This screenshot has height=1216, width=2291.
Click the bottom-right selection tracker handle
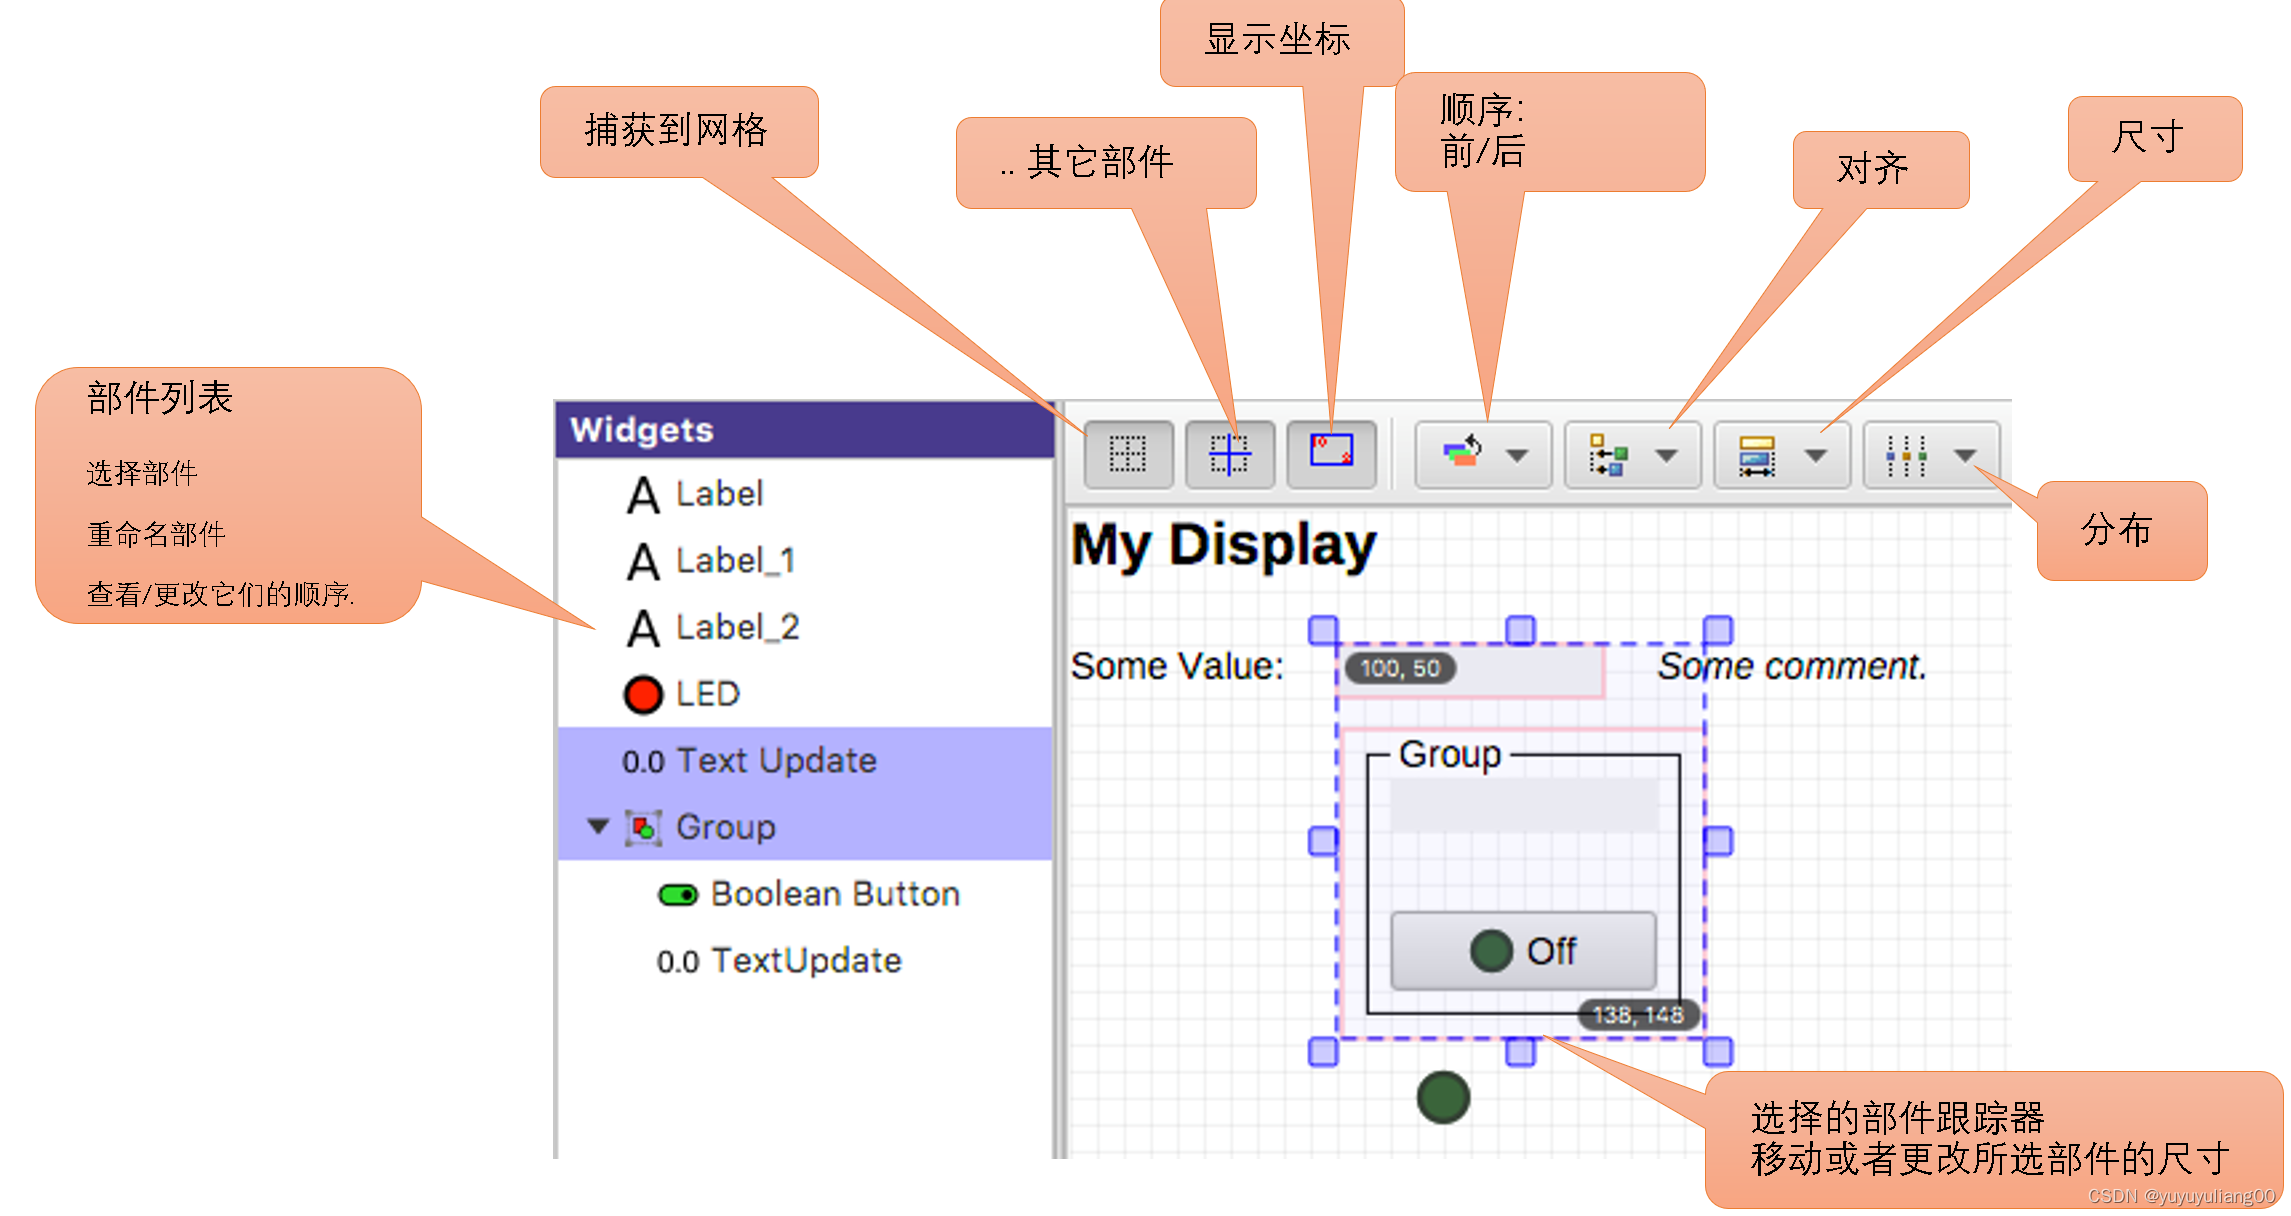[1717, 1051]
